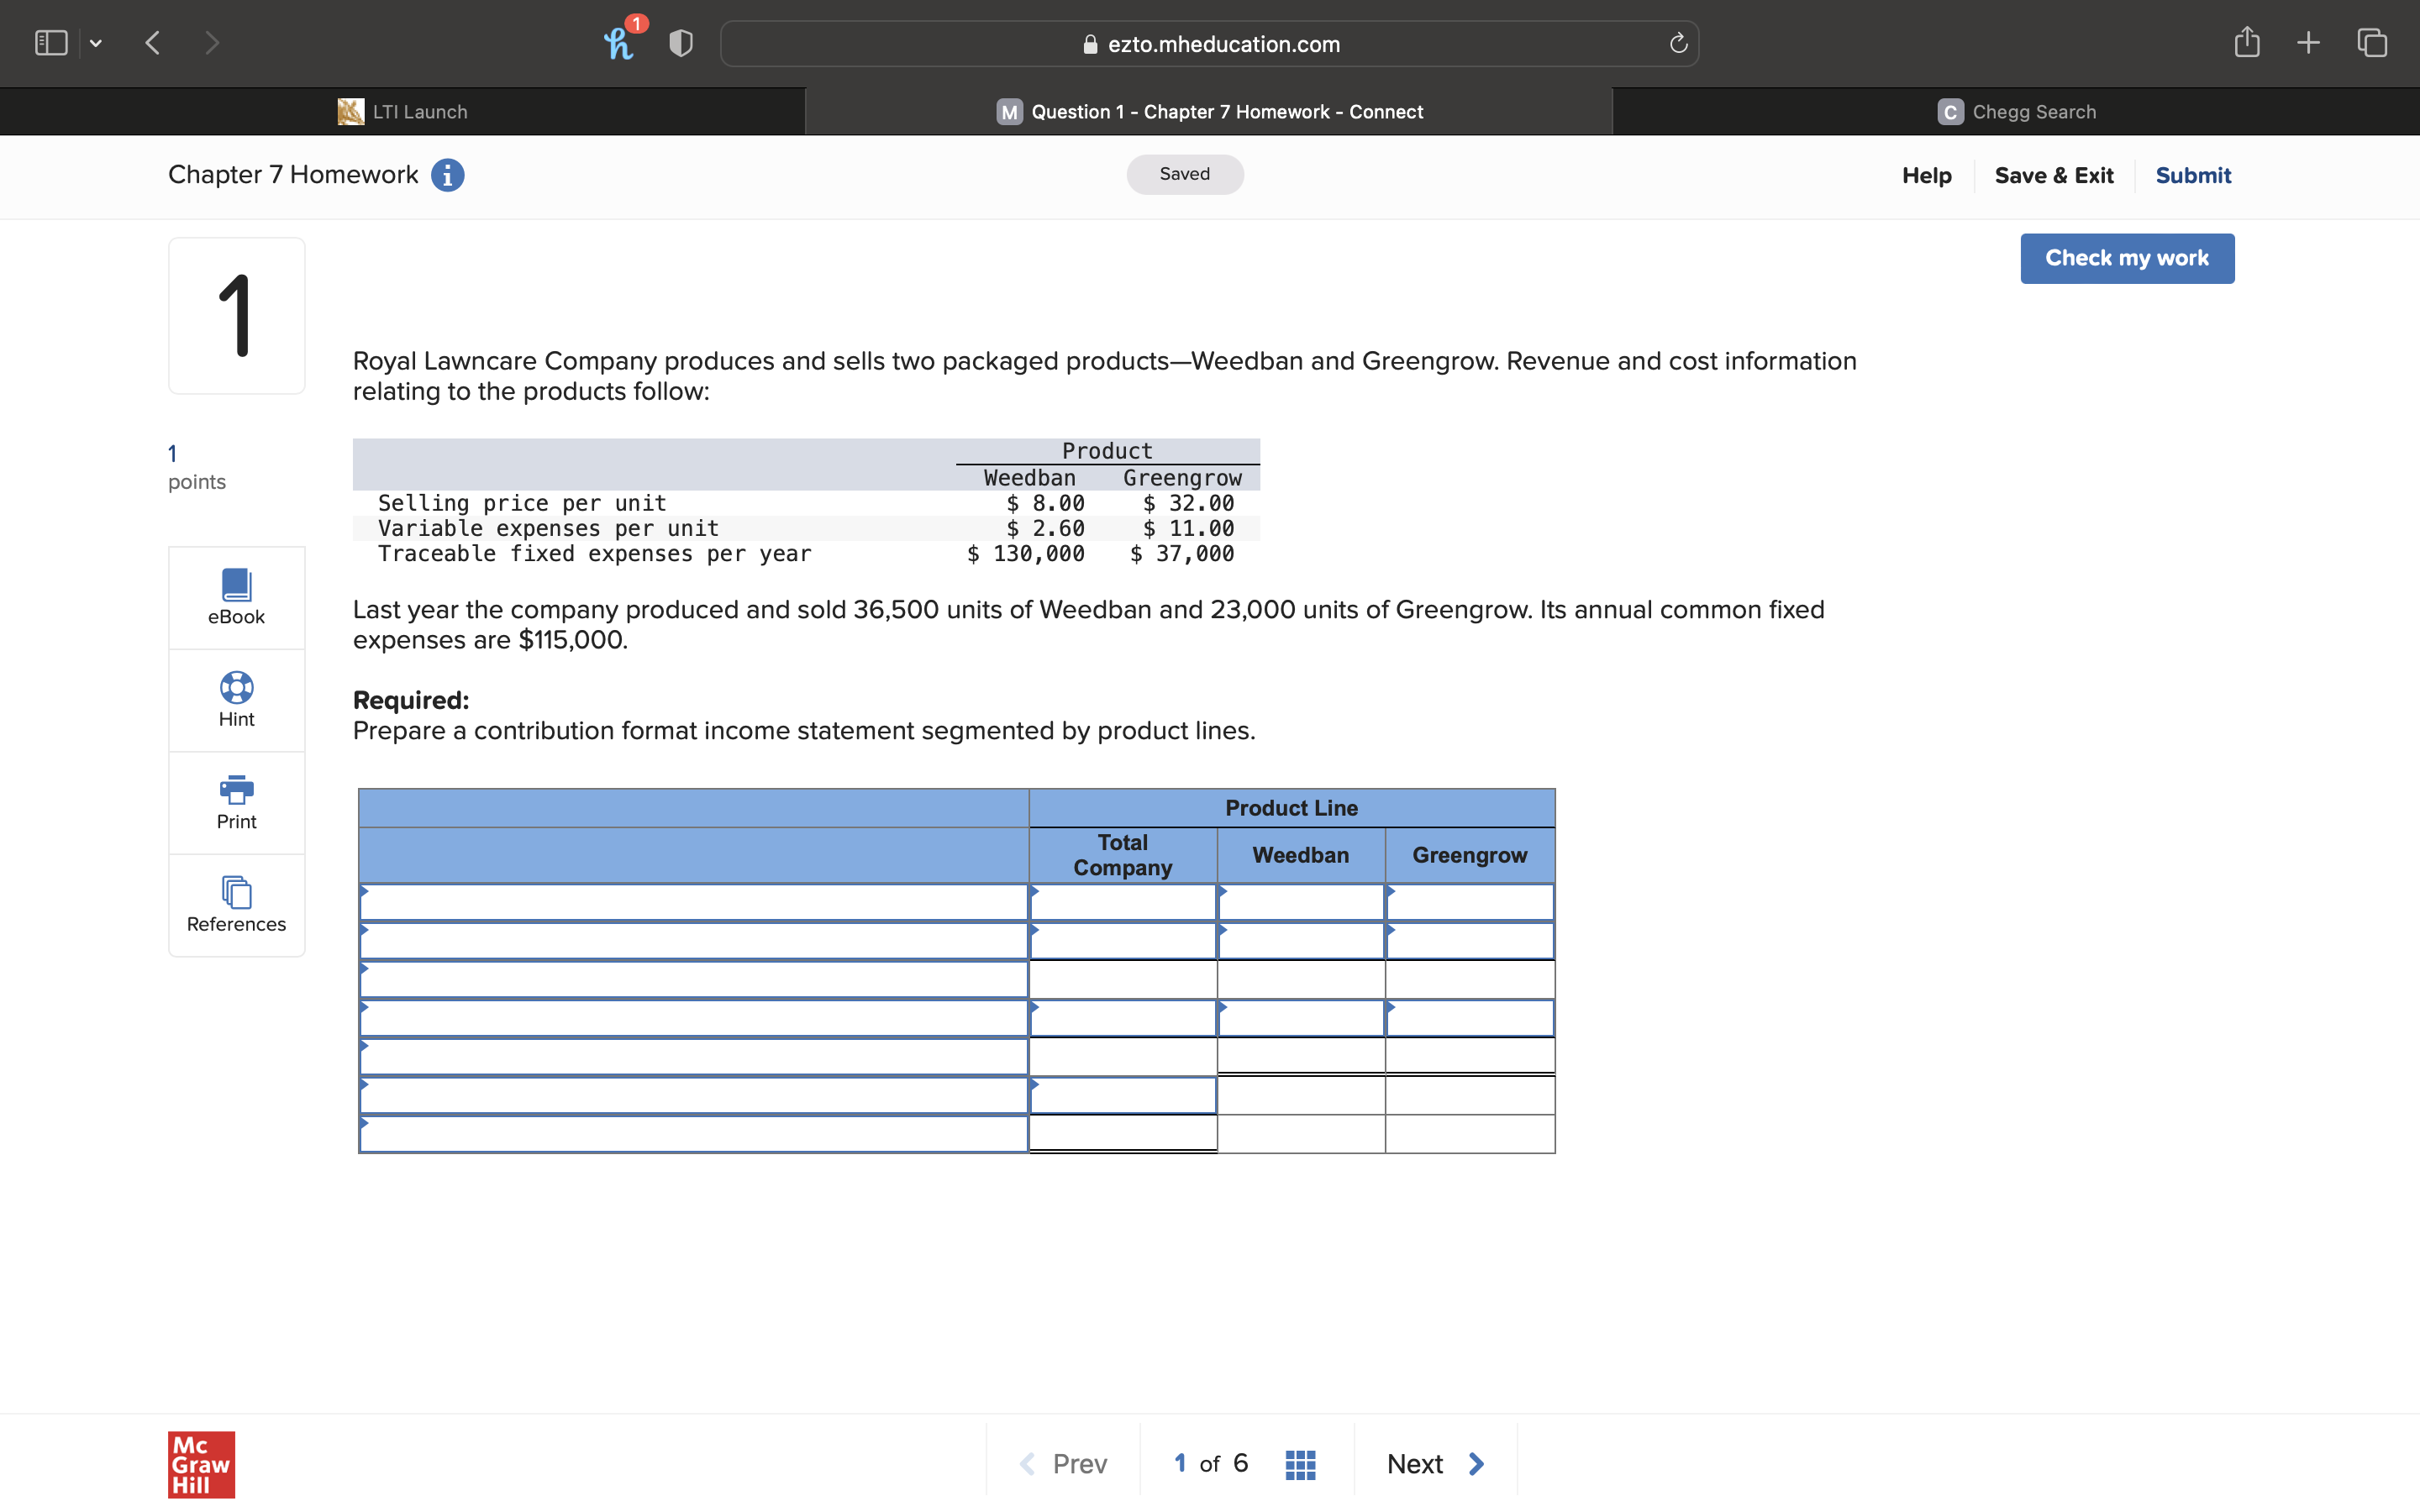Click the Check my work button

click(x=2126, y=258)
